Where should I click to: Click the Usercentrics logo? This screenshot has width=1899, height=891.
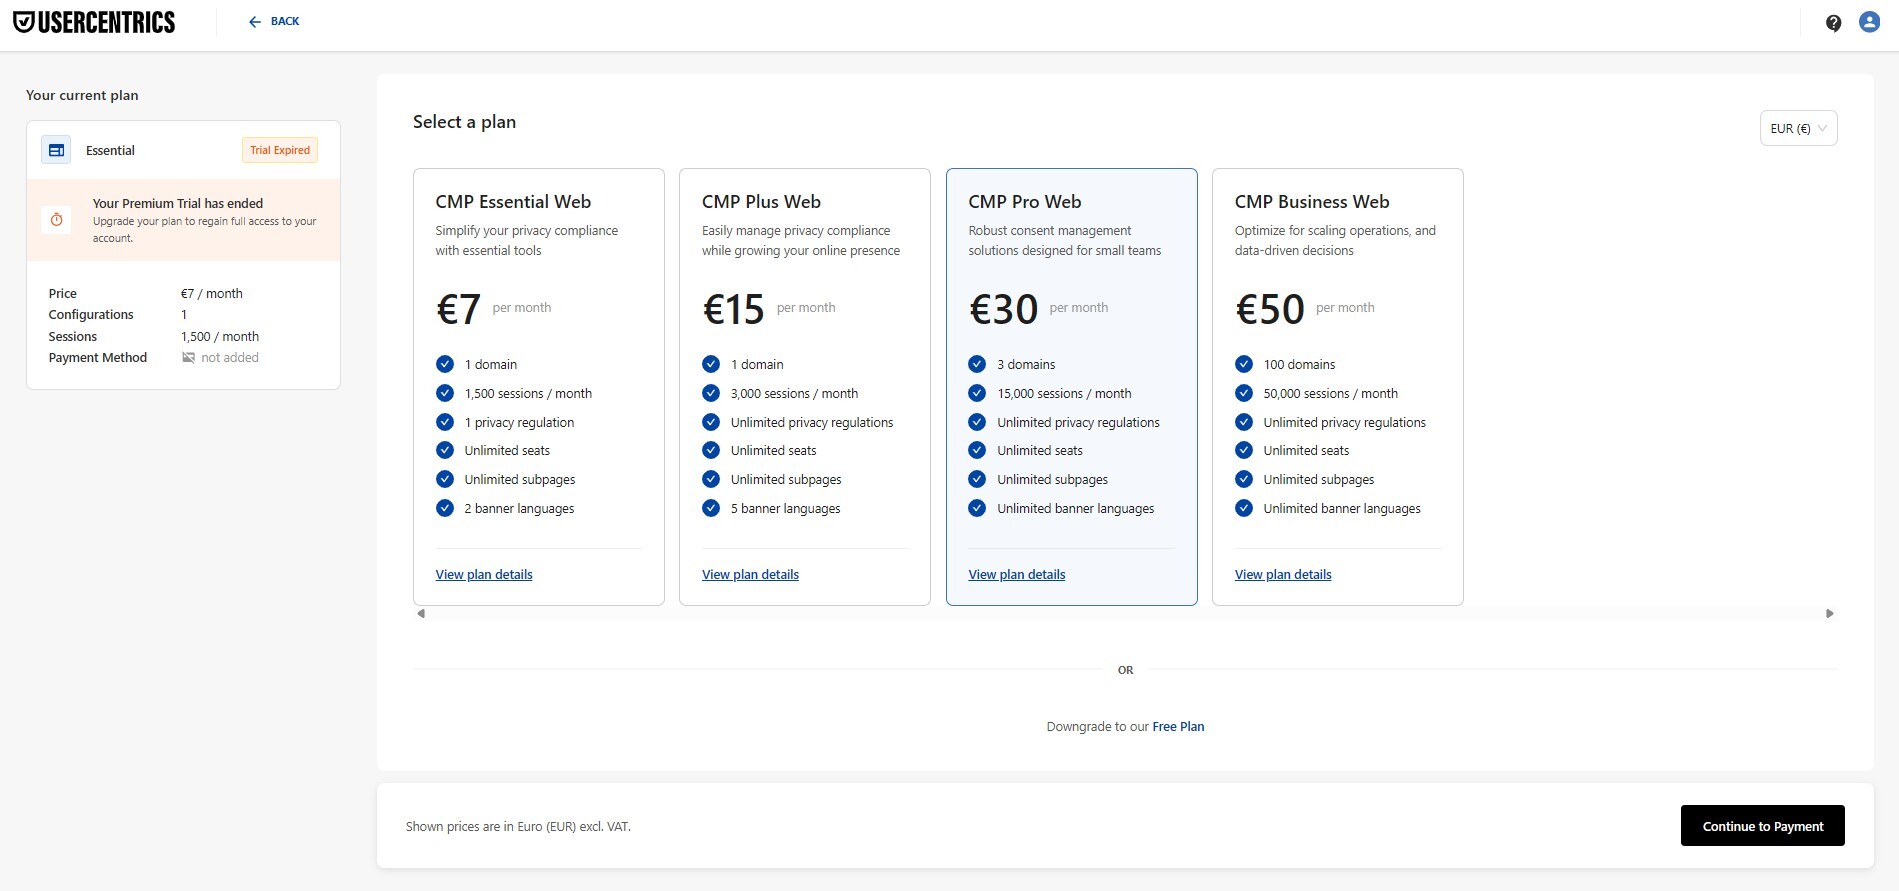point(94,22)
